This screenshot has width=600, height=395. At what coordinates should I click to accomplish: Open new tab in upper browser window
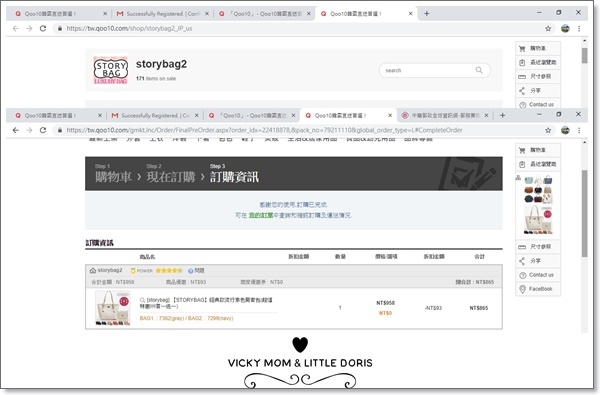click(427, 14)
